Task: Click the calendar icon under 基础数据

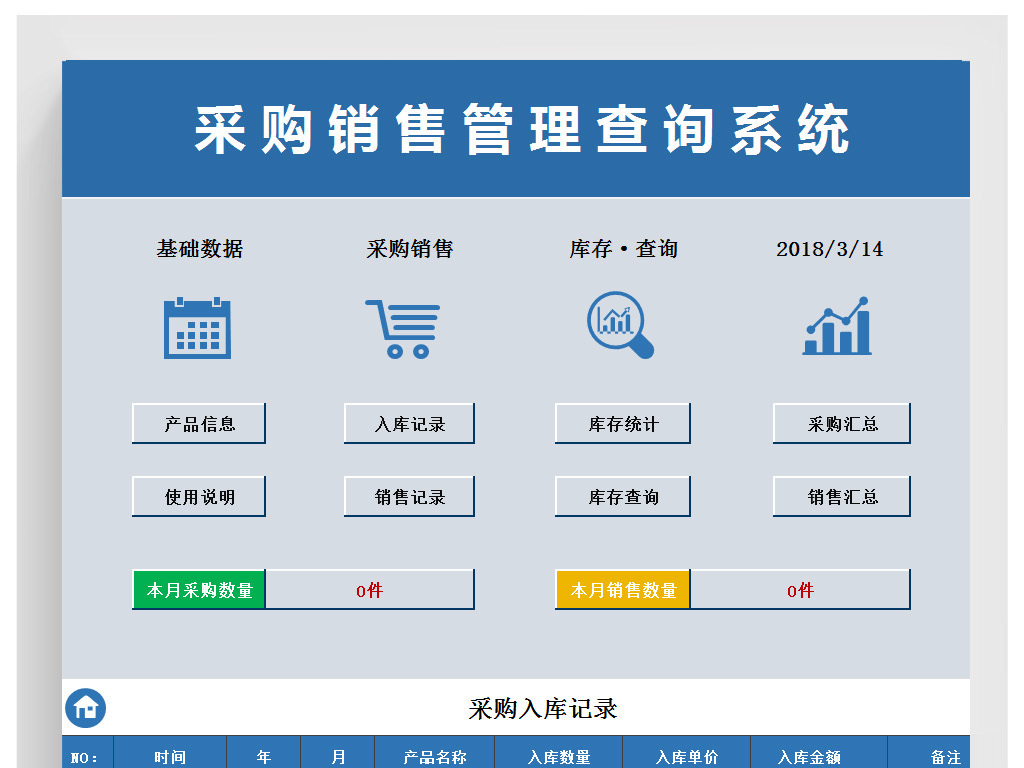Action: pyautogui.click(x=198, y=327)
